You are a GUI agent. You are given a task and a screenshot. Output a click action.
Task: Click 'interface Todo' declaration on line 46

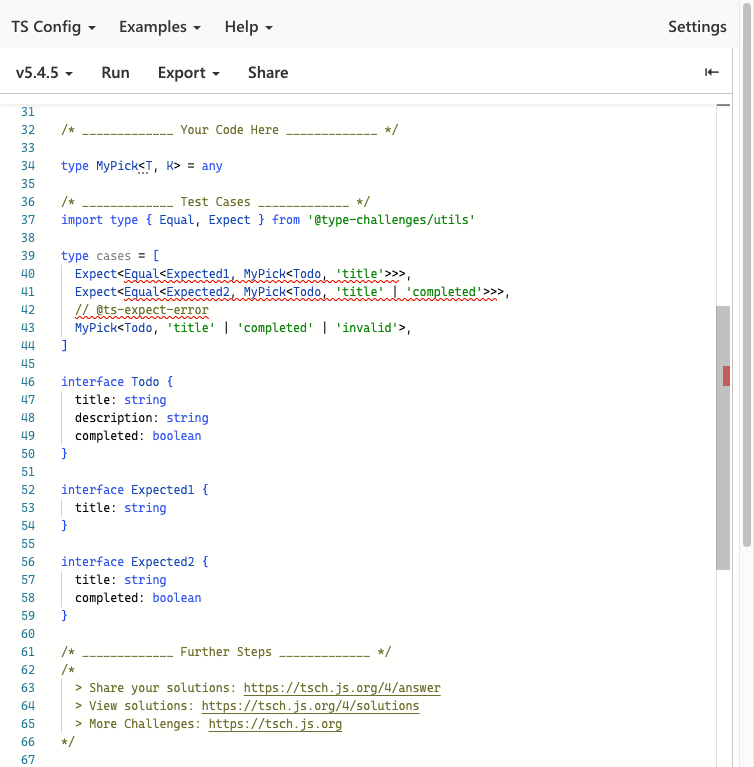pyautogui.click(x=110, y=382)
